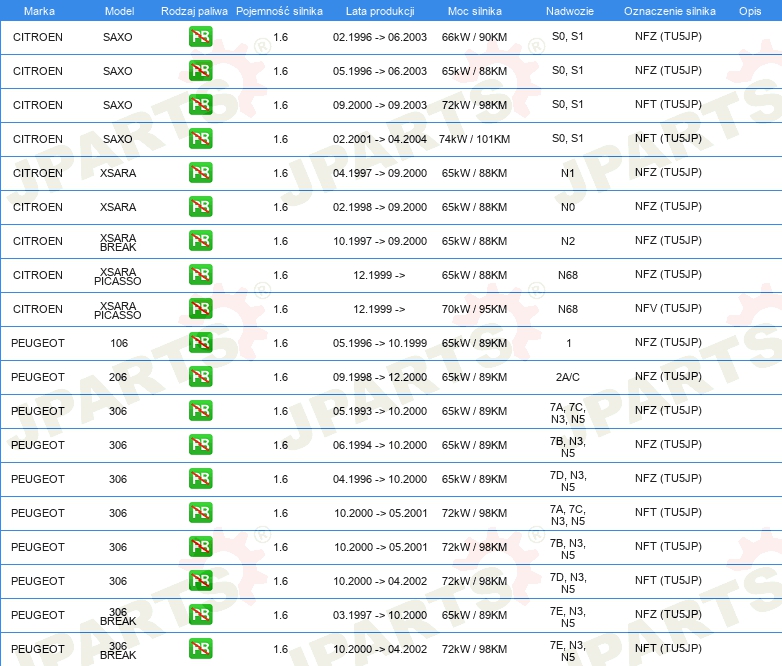782x666 pixels.
Task: Click the fuel icon for 306 Break 72kW / 98KM
Action: pos(200,649)
